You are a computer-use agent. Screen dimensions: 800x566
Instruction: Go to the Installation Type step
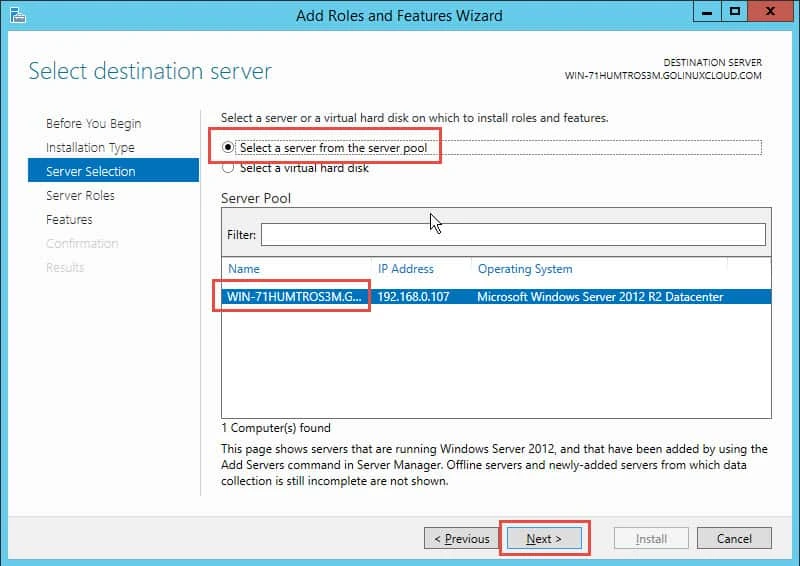90,147
